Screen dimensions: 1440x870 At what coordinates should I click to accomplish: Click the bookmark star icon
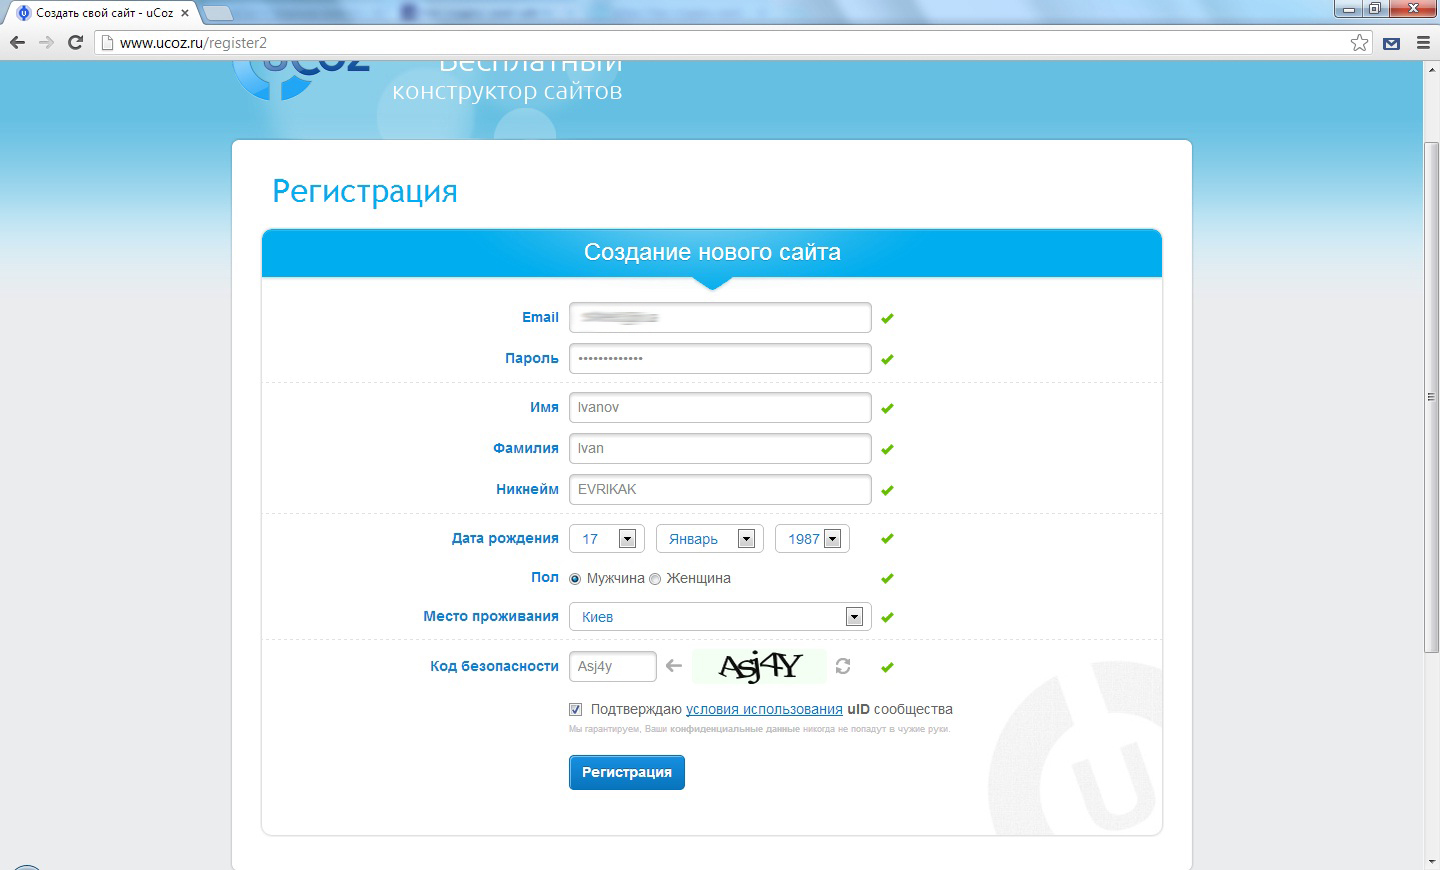click(x=1359, y=42)
